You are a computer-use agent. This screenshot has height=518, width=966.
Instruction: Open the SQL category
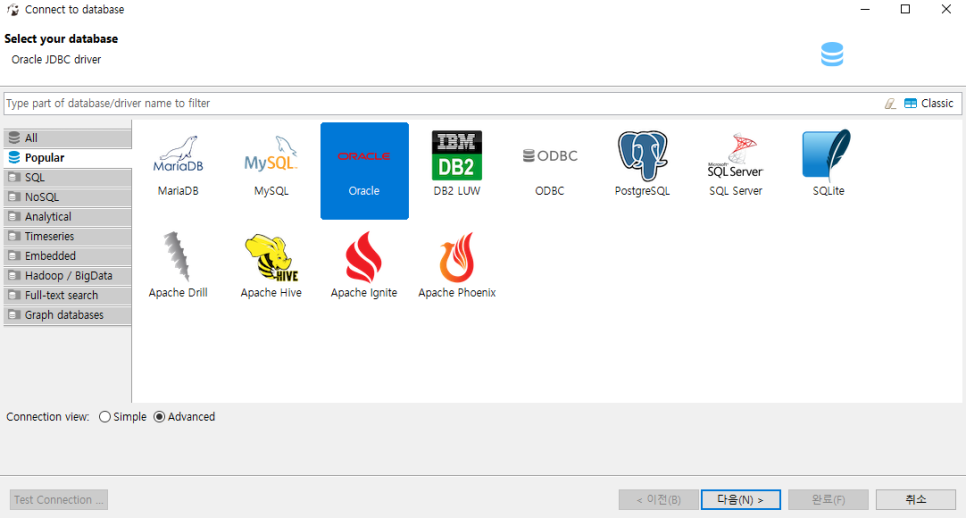68,177
